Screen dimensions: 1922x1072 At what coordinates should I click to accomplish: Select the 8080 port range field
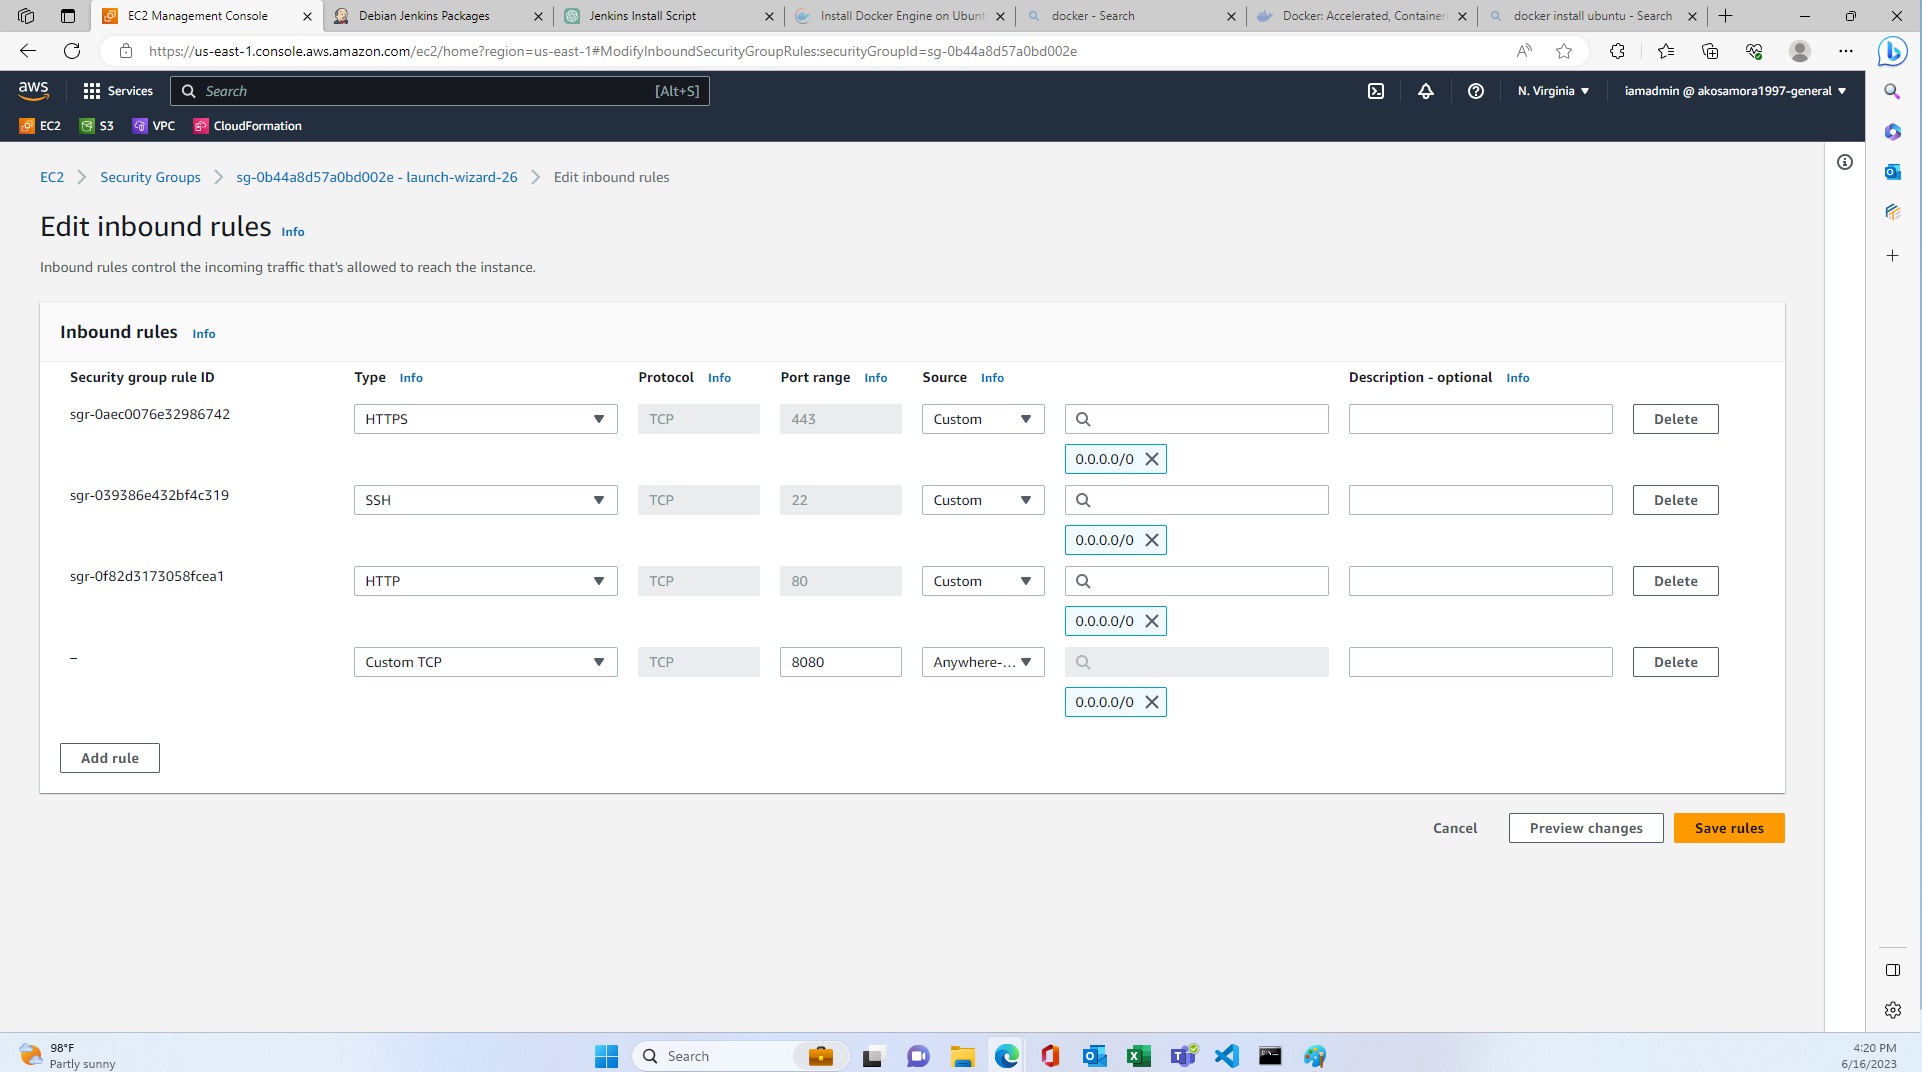tap(840, 662)
